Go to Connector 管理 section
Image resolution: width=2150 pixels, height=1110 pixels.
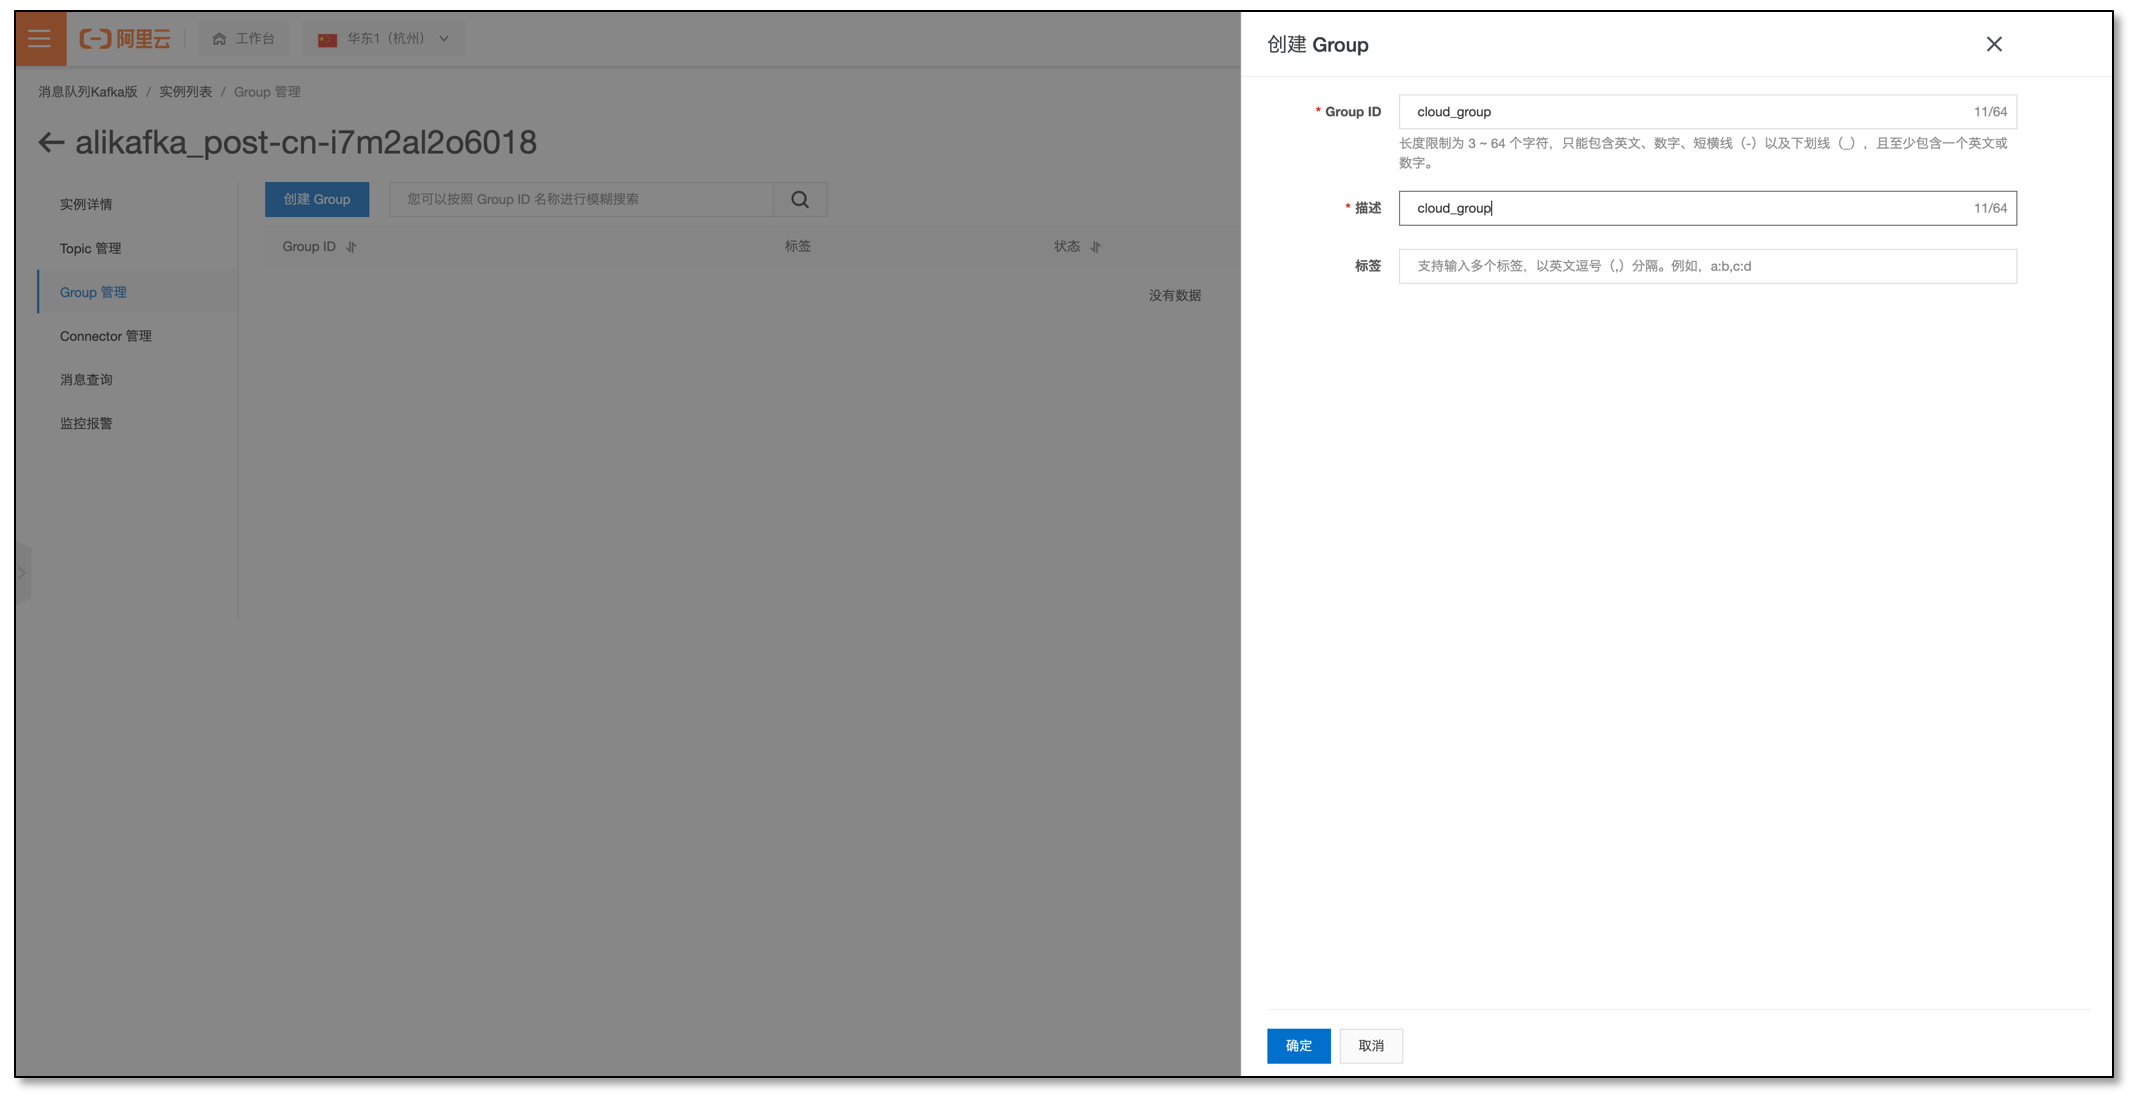[x=106, y=337]
